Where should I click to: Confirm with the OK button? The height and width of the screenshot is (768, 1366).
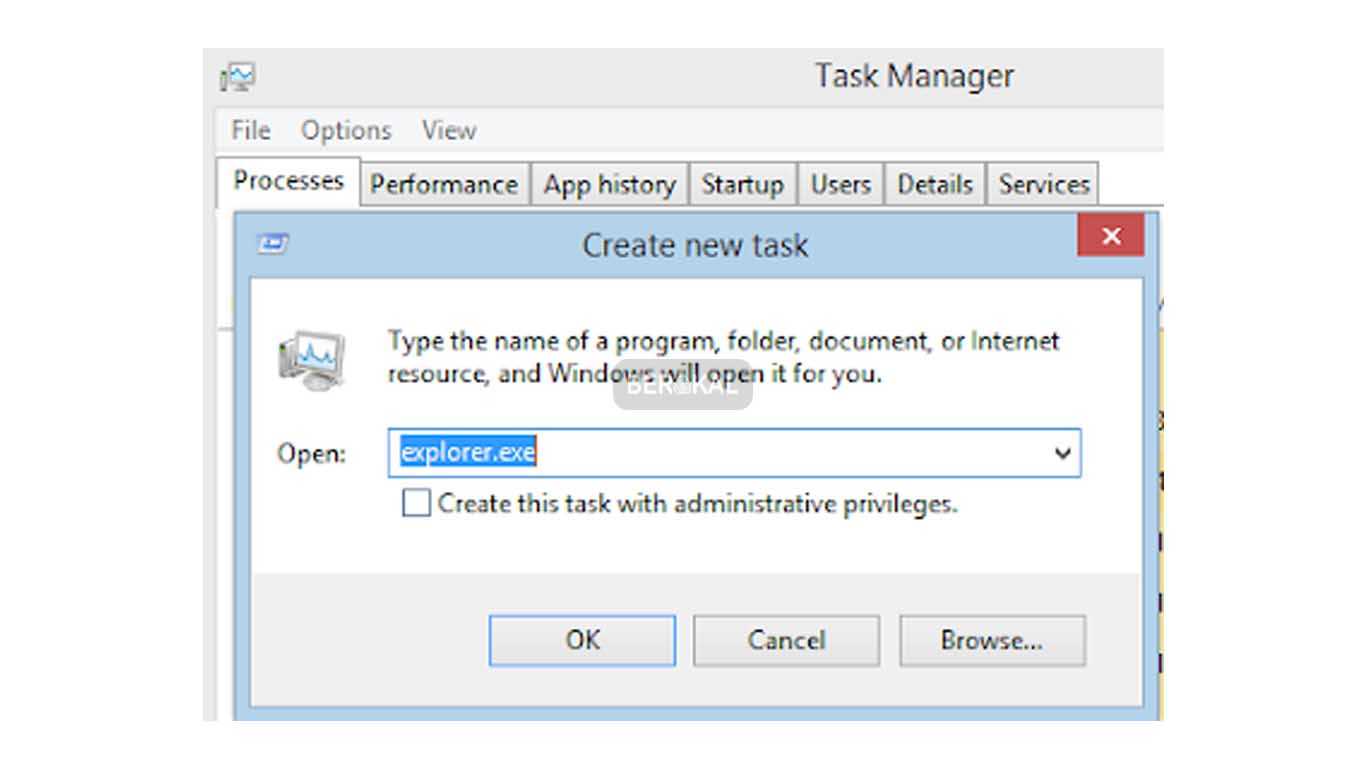(582, 640)
